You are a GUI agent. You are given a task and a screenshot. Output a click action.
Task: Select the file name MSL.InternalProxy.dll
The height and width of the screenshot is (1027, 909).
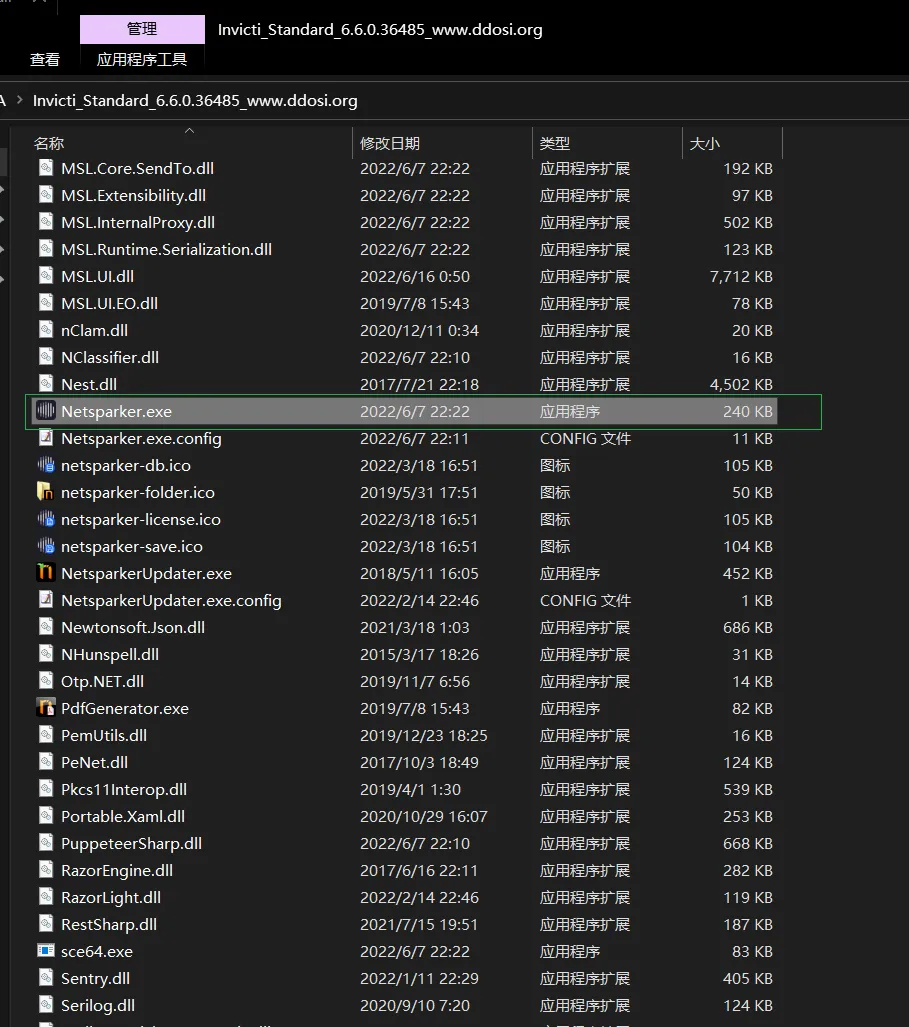click(138, 222)
